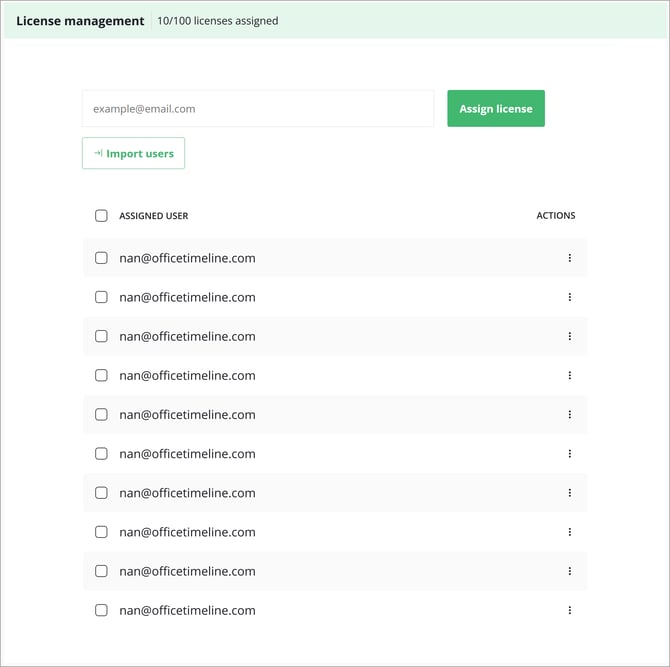The height and width of the screenshot is (667, 670).
Task: Toggle the select-all checkbox beside Assigned User
Action: [x=101, y=215]
